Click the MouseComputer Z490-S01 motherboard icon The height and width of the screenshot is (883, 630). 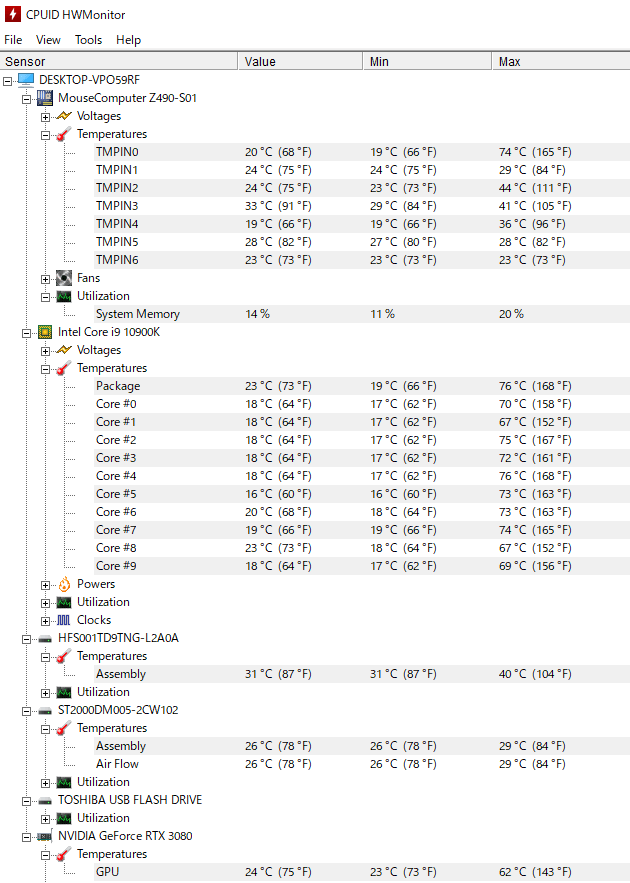pos(45,98)
